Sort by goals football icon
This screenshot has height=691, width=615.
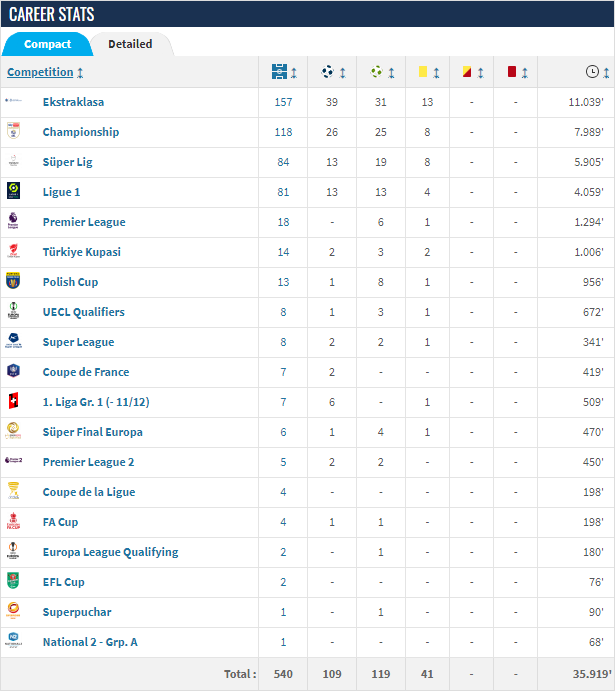(327, 71)
